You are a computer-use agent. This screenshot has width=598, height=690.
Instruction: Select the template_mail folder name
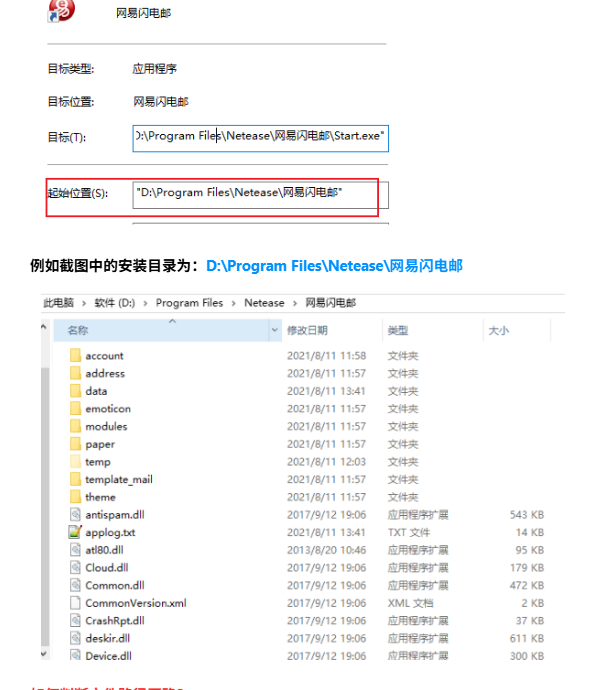point(119,479)
